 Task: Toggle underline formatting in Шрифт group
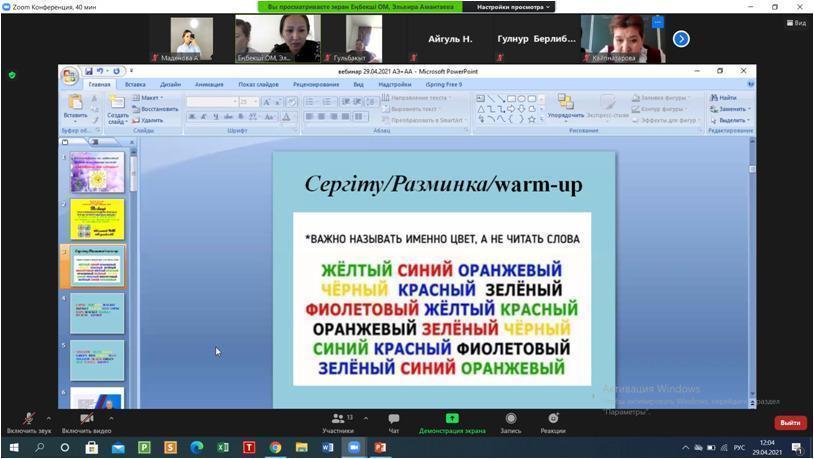pos(216,117)
